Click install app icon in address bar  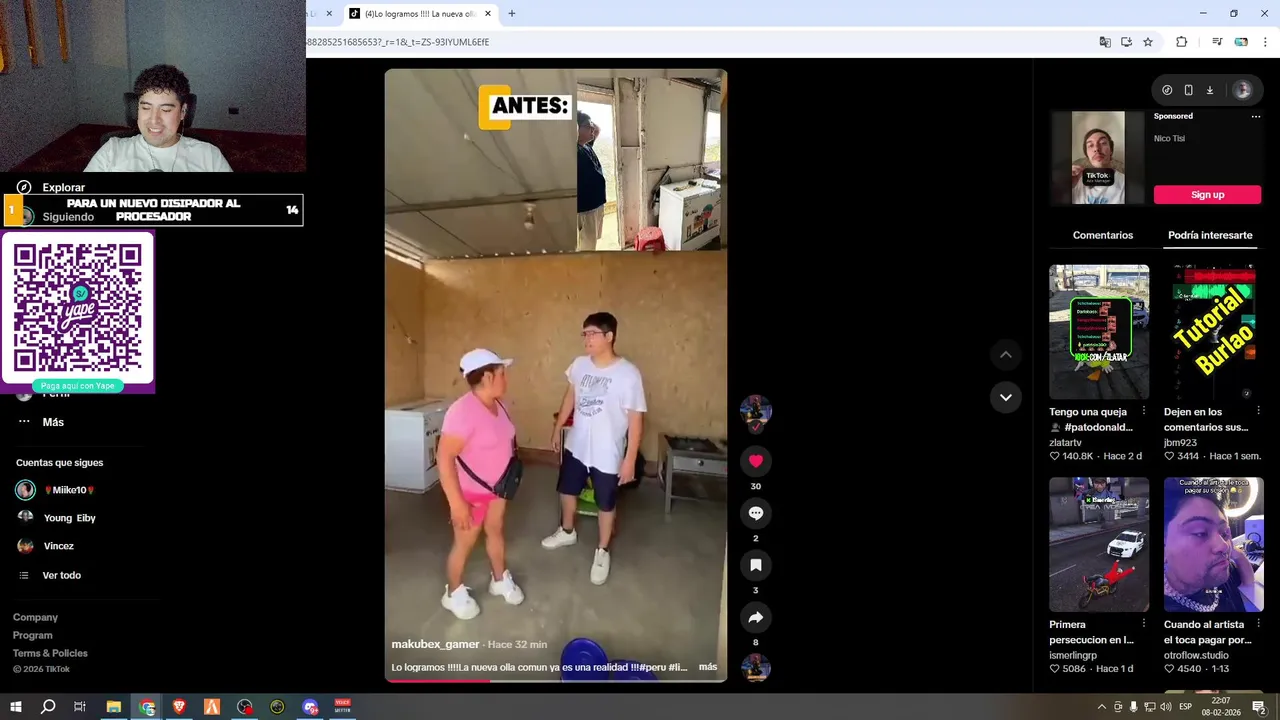[x=1126, y=42]
